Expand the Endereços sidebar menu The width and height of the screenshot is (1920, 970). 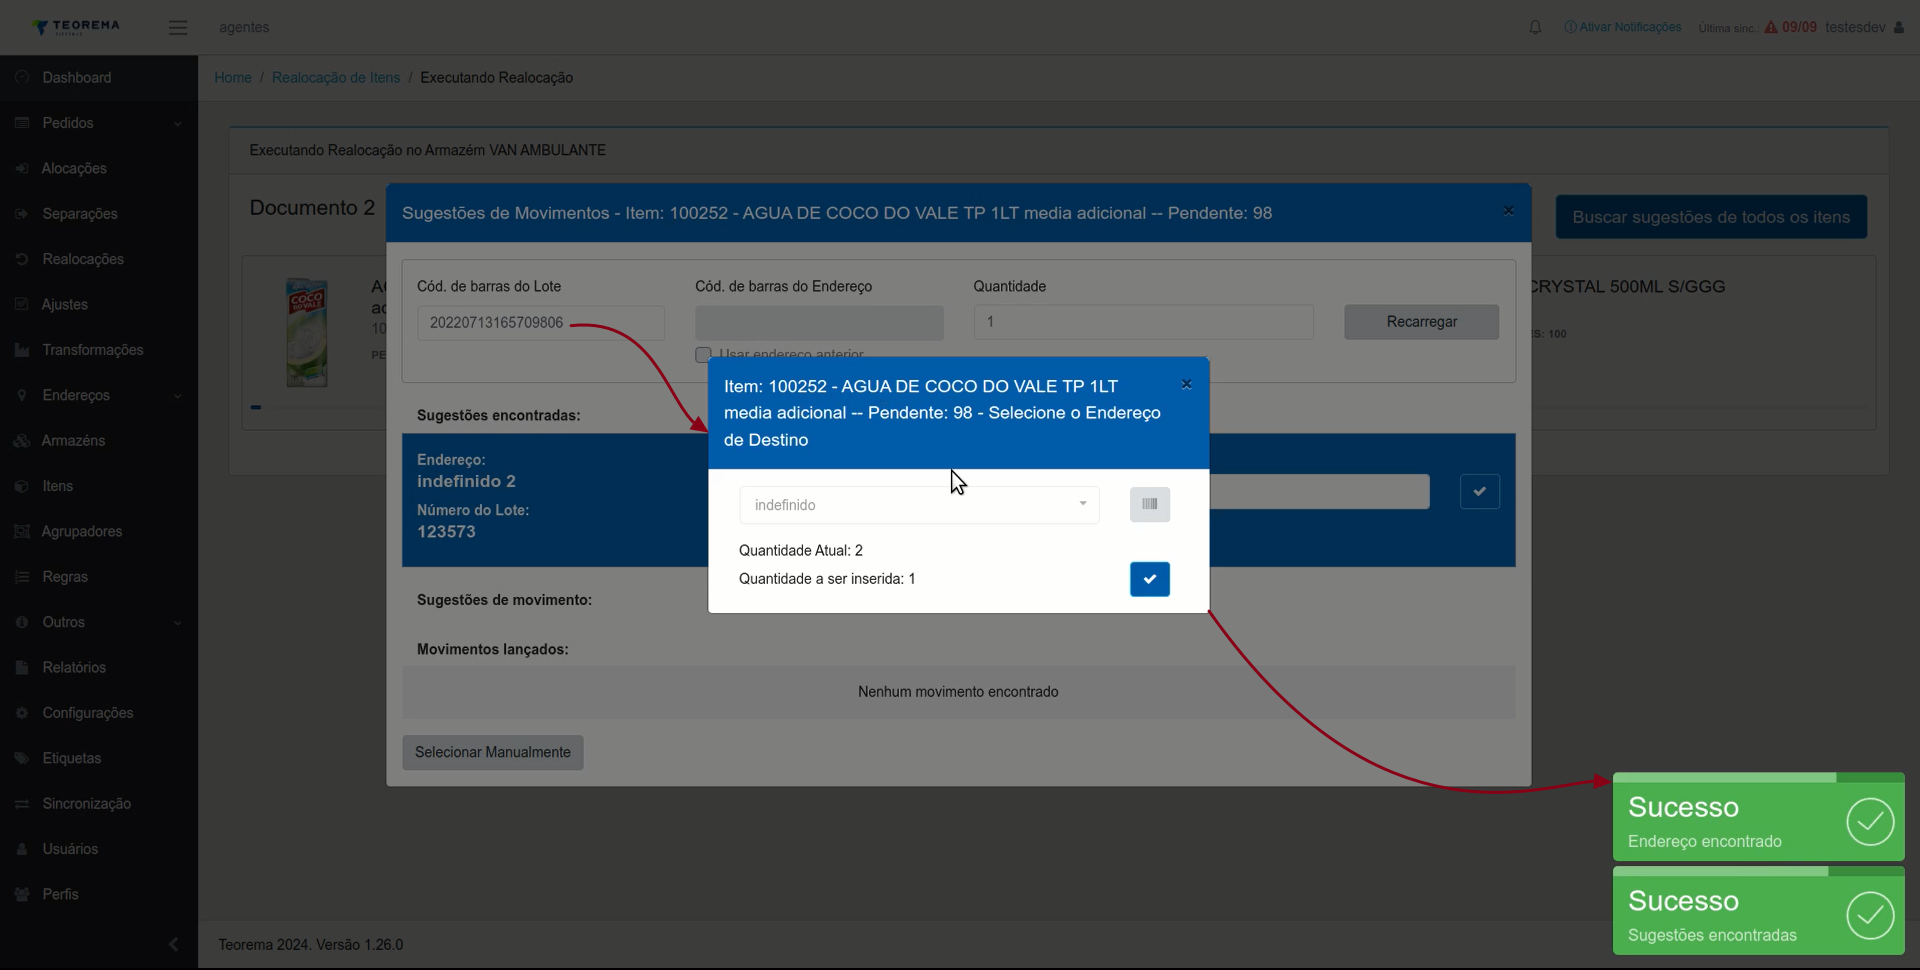click(x=99, y=395)
